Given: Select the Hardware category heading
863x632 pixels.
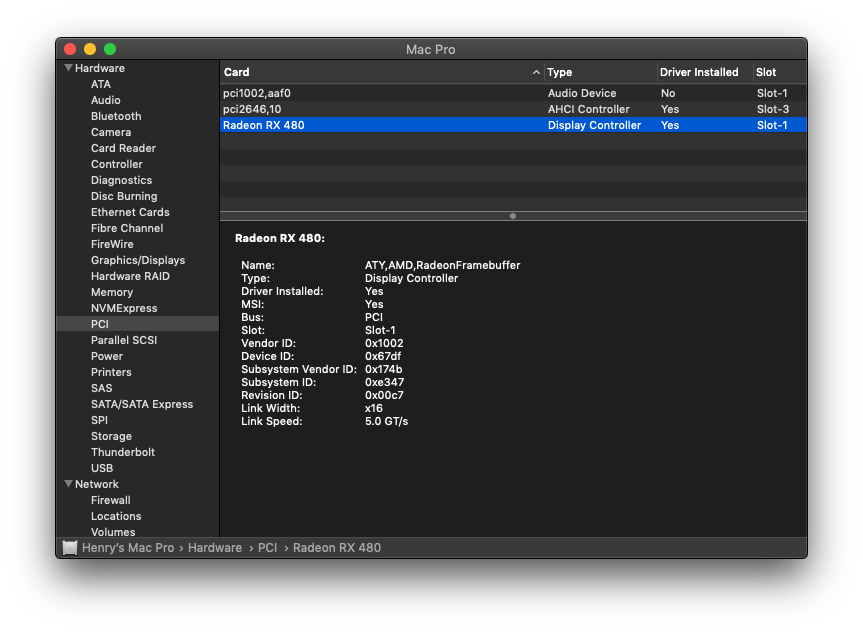Looking at the screenshot, I should (x=100, y=68).
